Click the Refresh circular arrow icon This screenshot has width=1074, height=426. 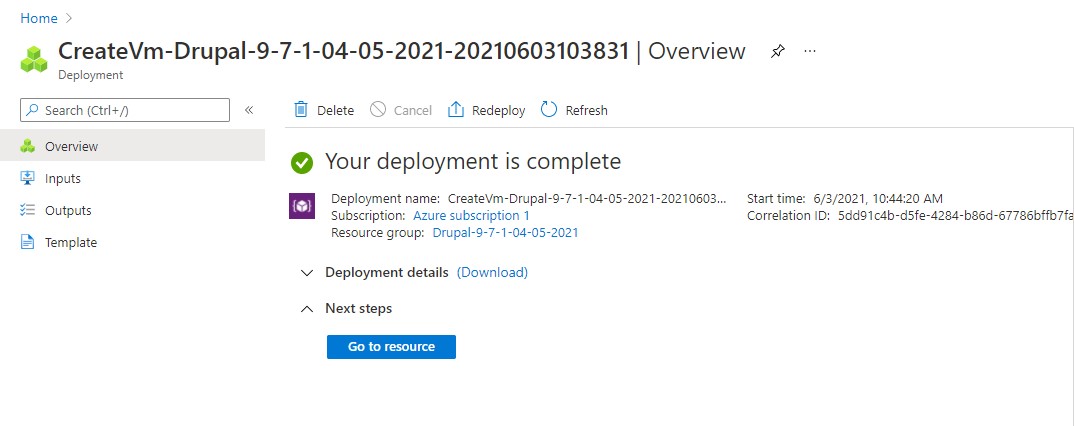coord(549,110)
